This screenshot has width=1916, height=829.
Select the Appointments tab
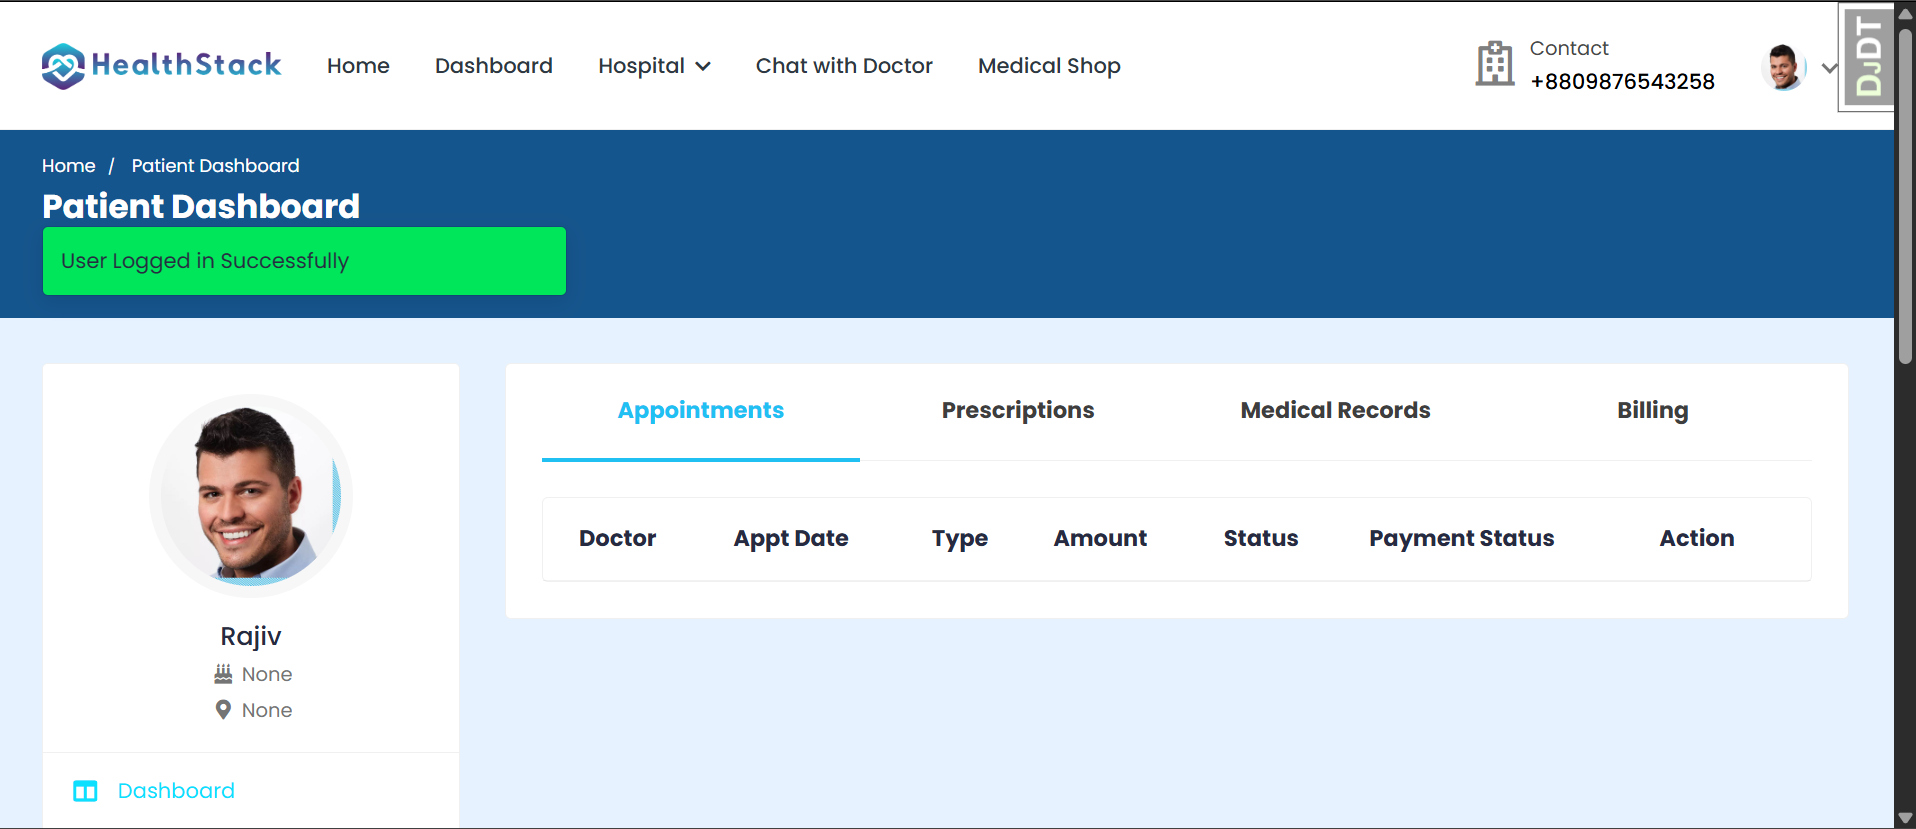pos(701,411)
